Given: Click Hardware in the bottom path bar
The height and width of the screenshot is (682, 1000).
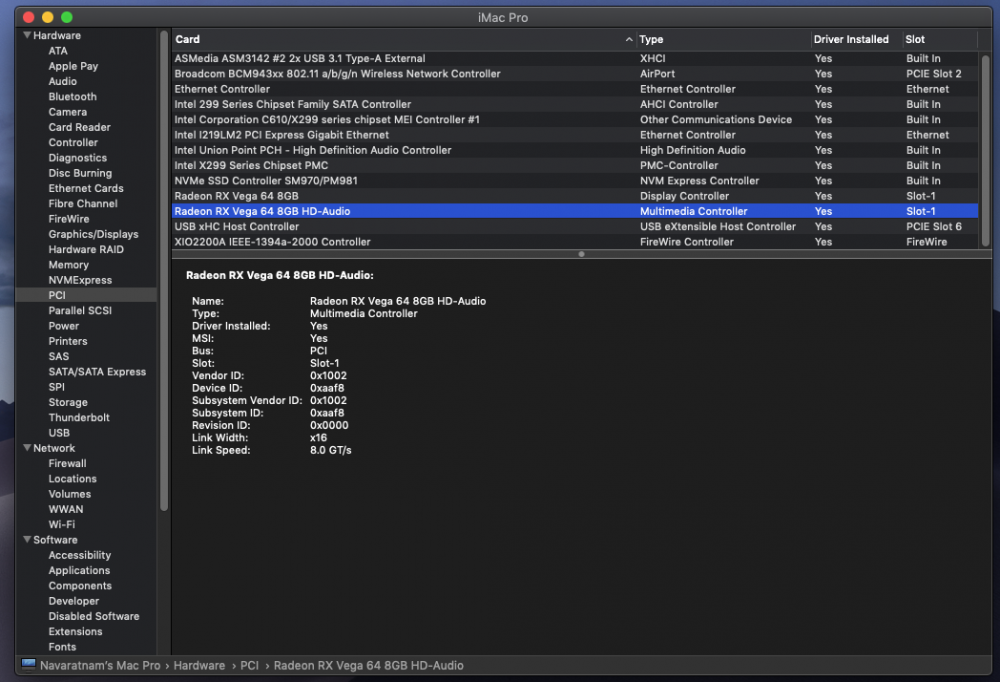Looking at the screenshot, I should pos(199,665).
